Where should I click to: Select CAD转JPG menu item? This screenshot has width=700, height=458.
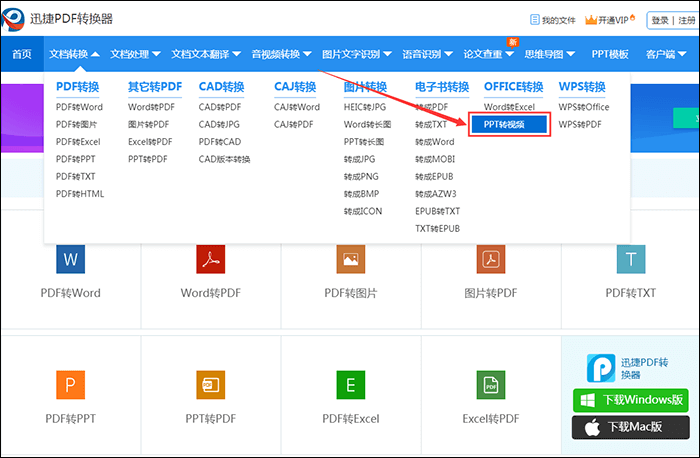click(x=219, y=125)
